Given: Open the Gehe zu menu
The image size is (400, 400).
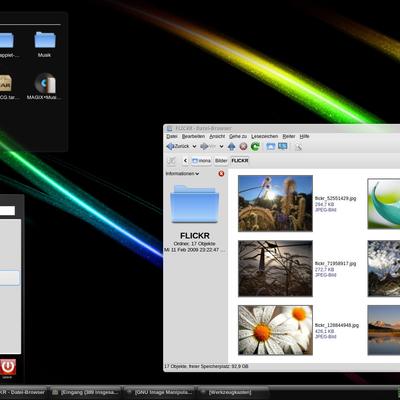Looking at the screenshot, I should pyautogui.click(x=238, y=136).
